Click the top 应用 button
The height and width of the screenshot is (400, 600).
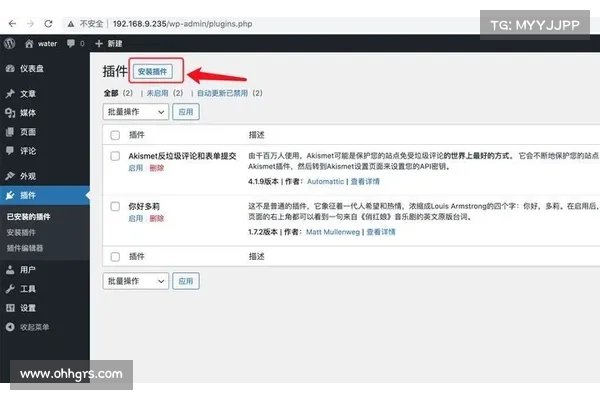coord(186,112)
